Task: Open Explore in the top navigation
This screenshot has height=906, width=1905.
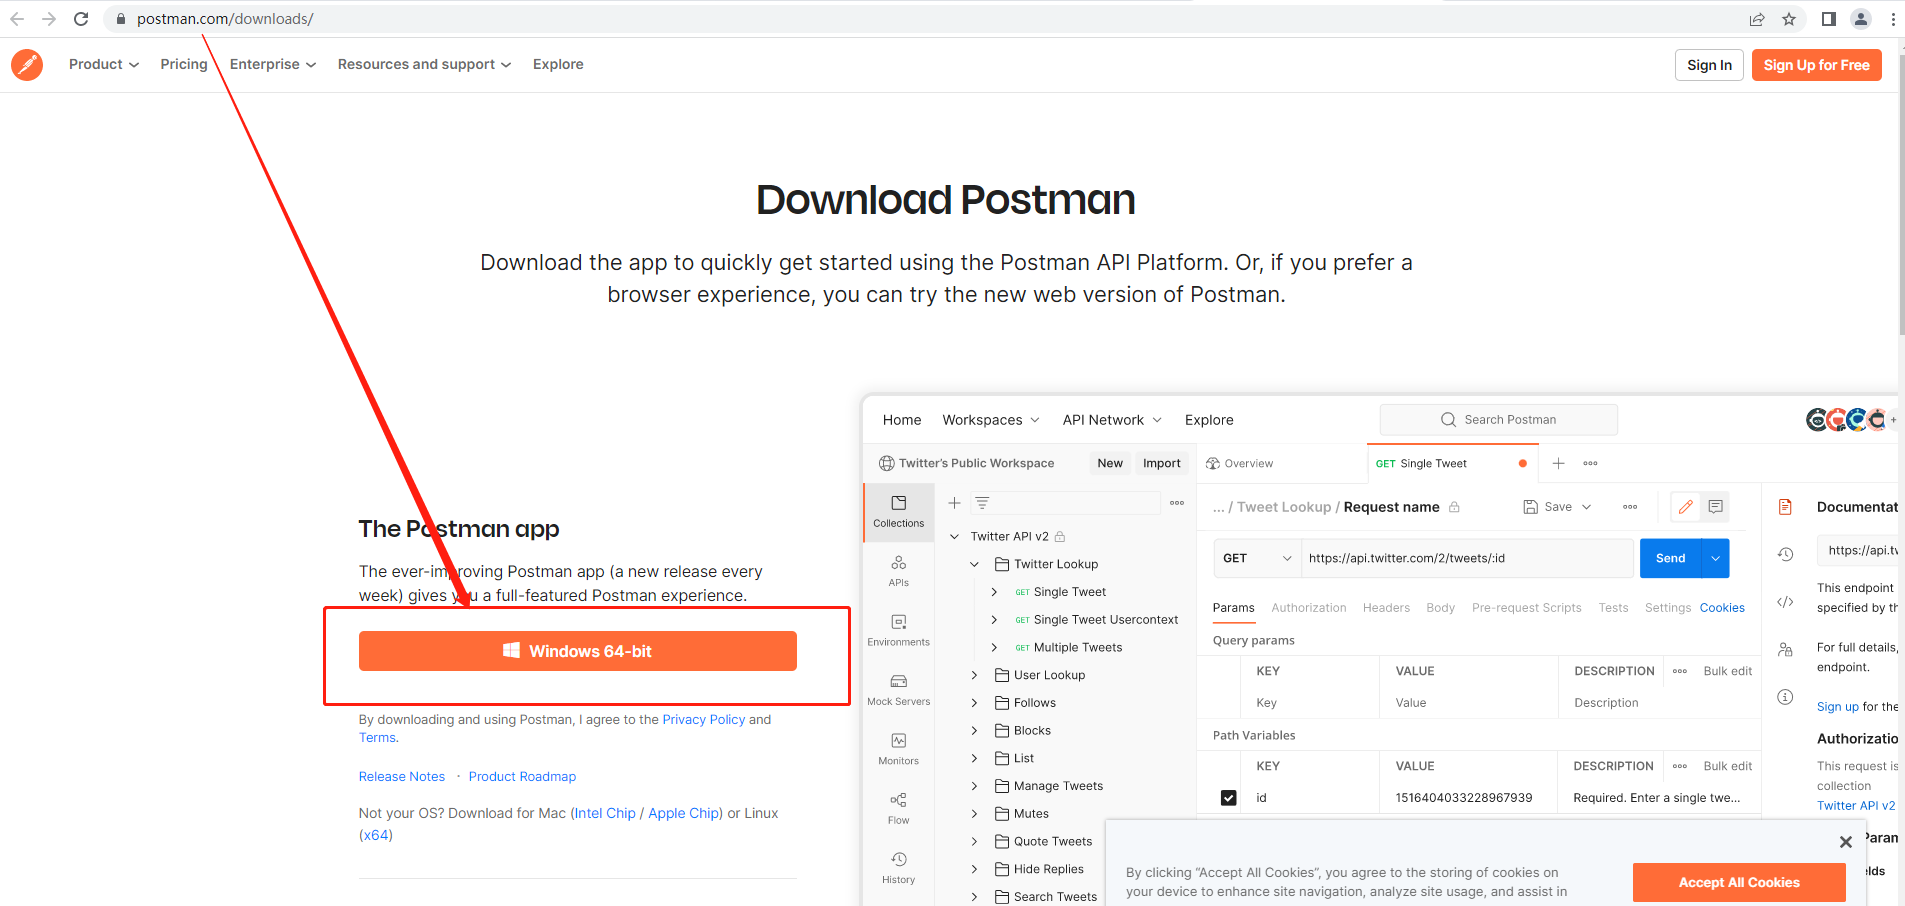Action: [558, 64]
